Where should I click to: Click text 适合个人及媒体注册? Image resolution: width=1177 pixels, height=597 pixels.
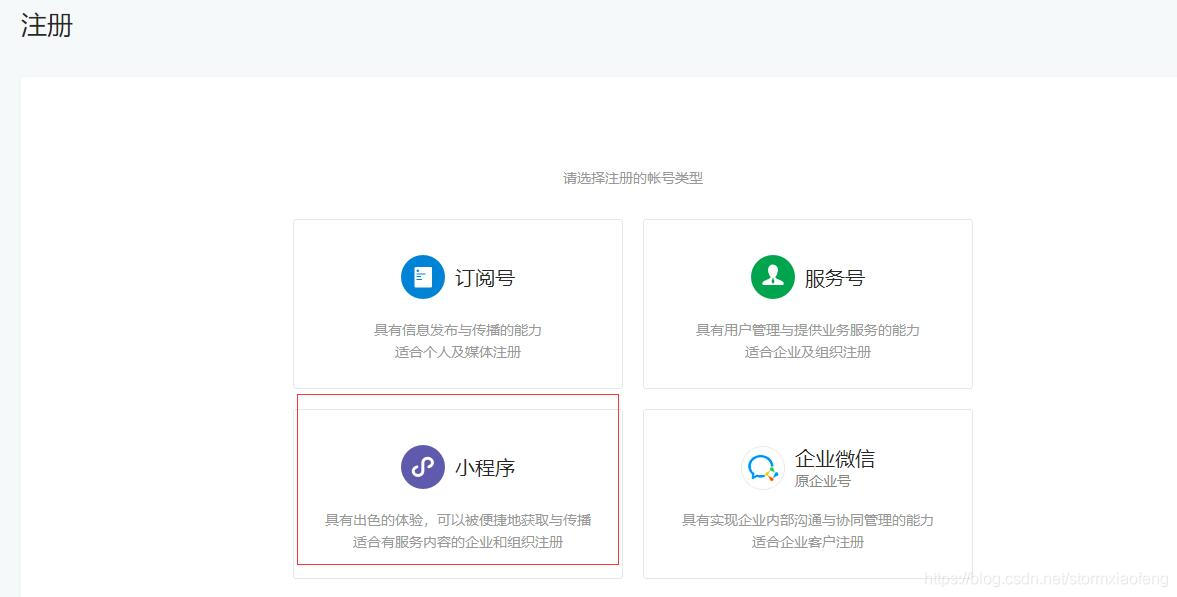click(x=458, y=352)
